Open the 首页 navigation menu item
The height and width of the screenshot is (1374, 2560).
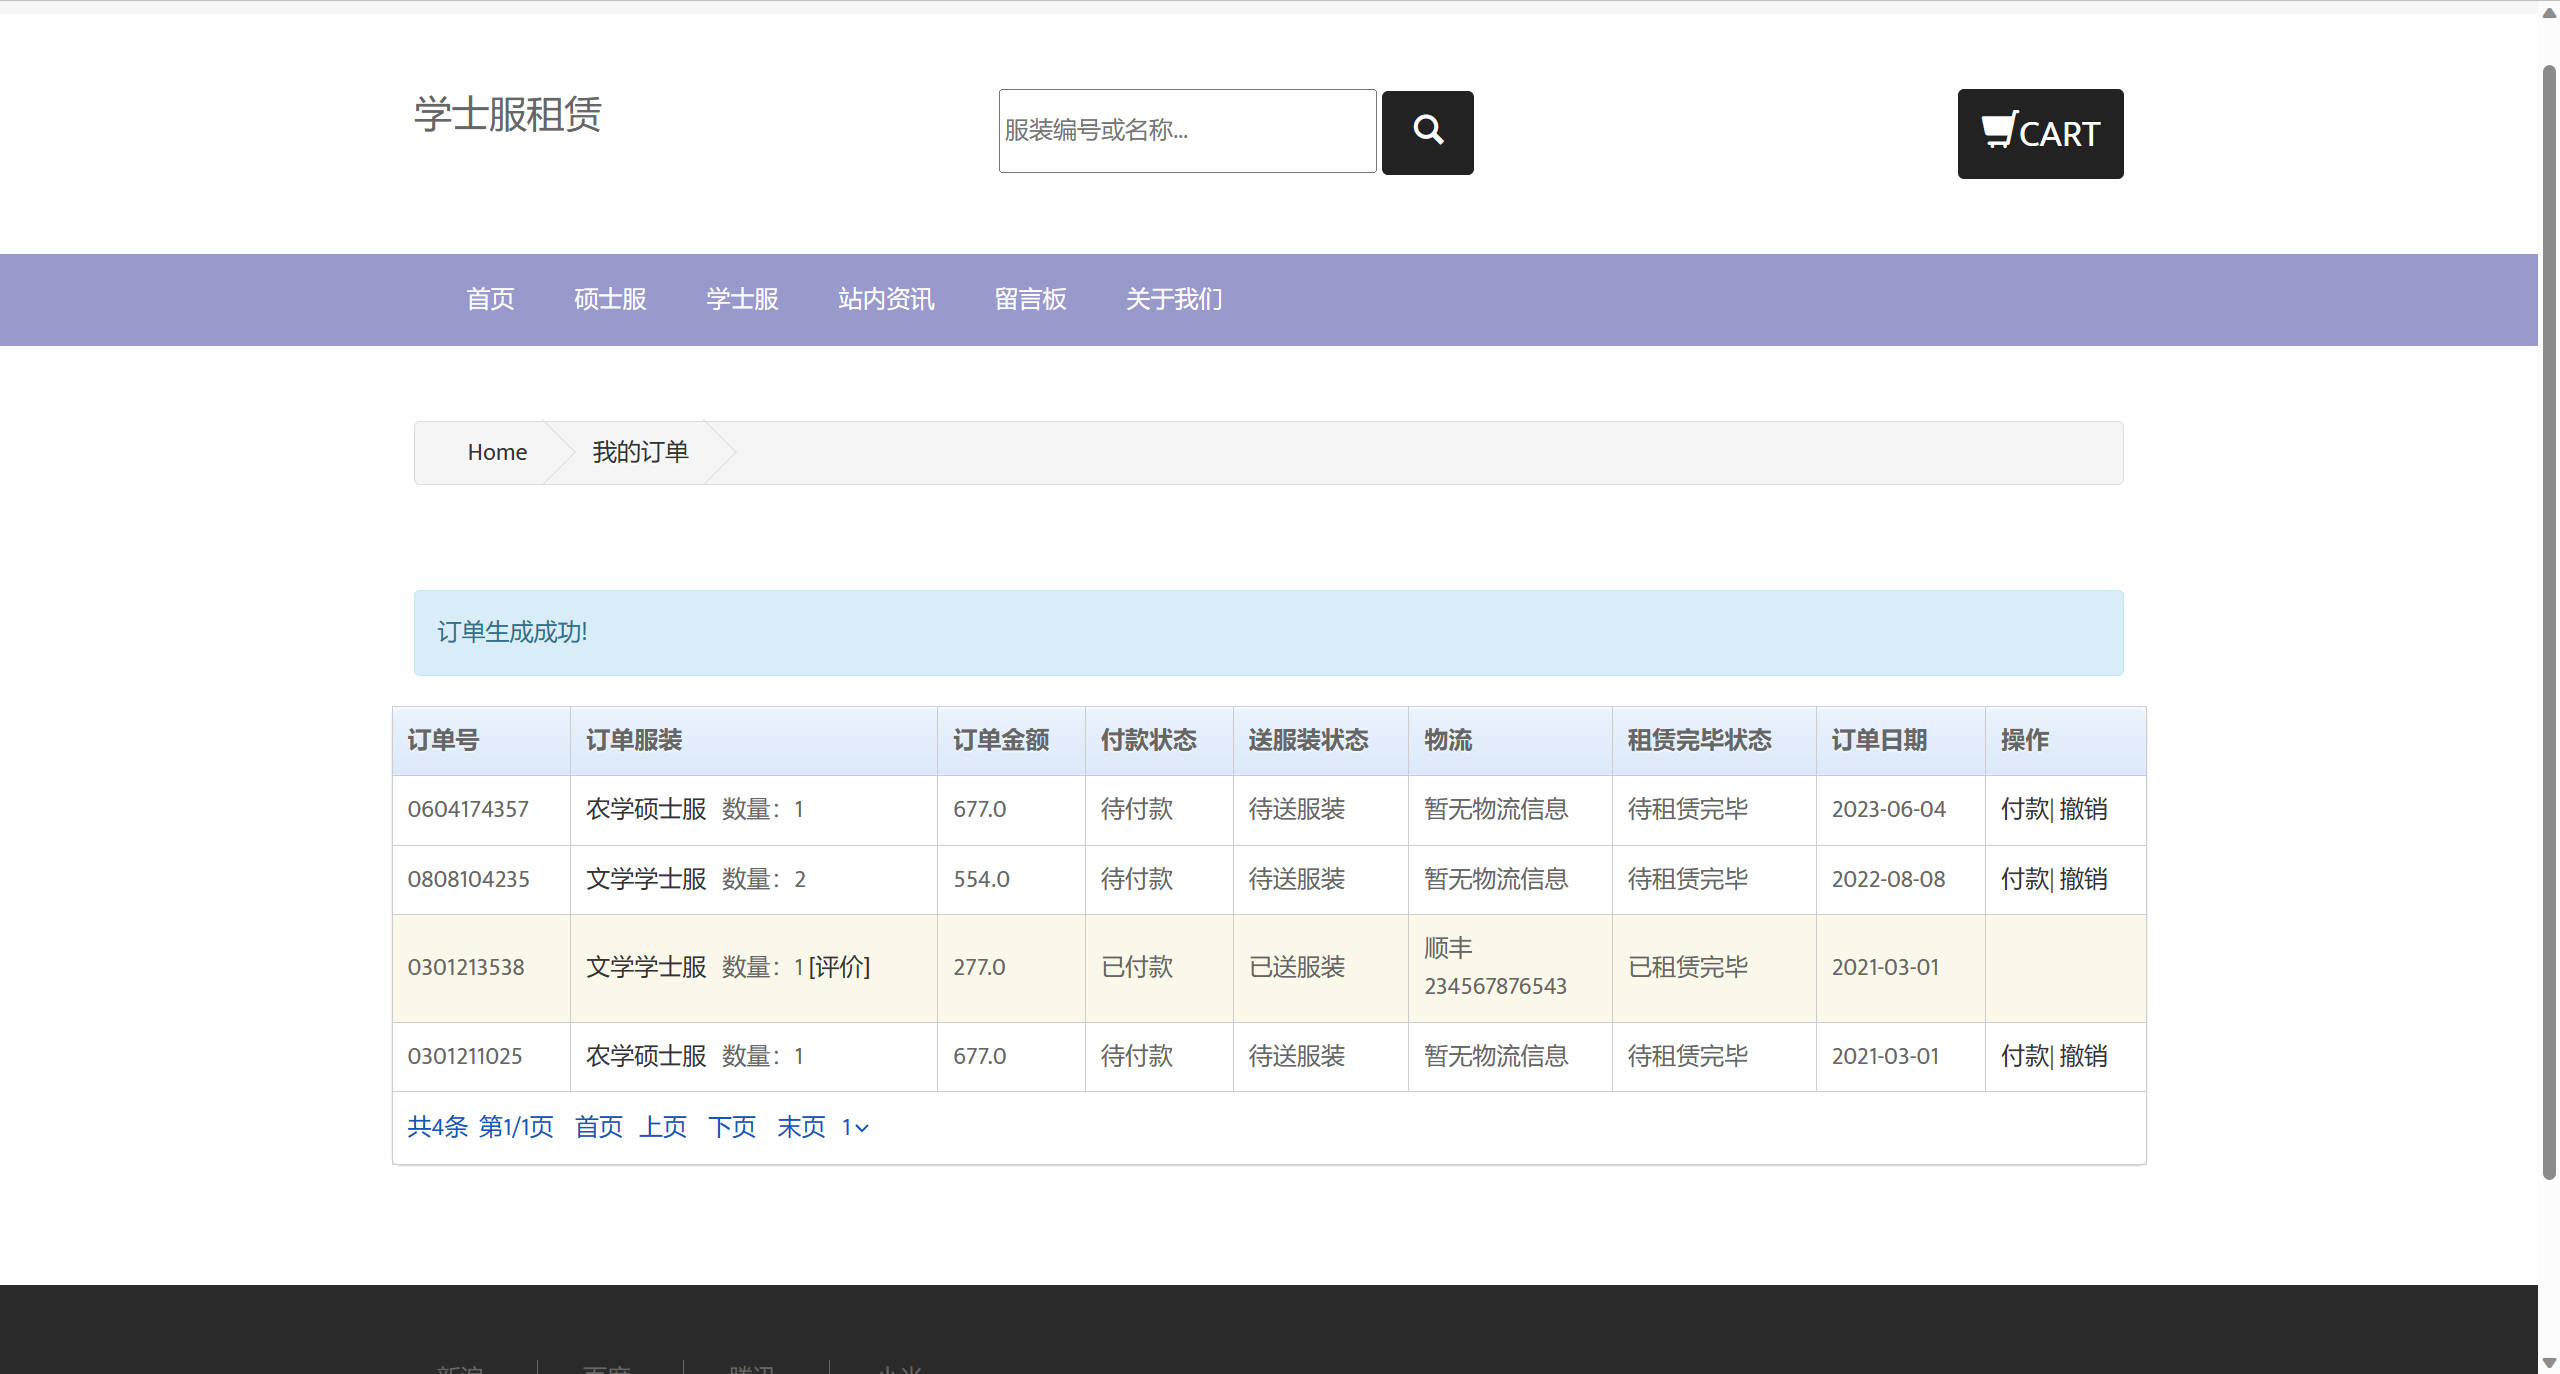490,299
